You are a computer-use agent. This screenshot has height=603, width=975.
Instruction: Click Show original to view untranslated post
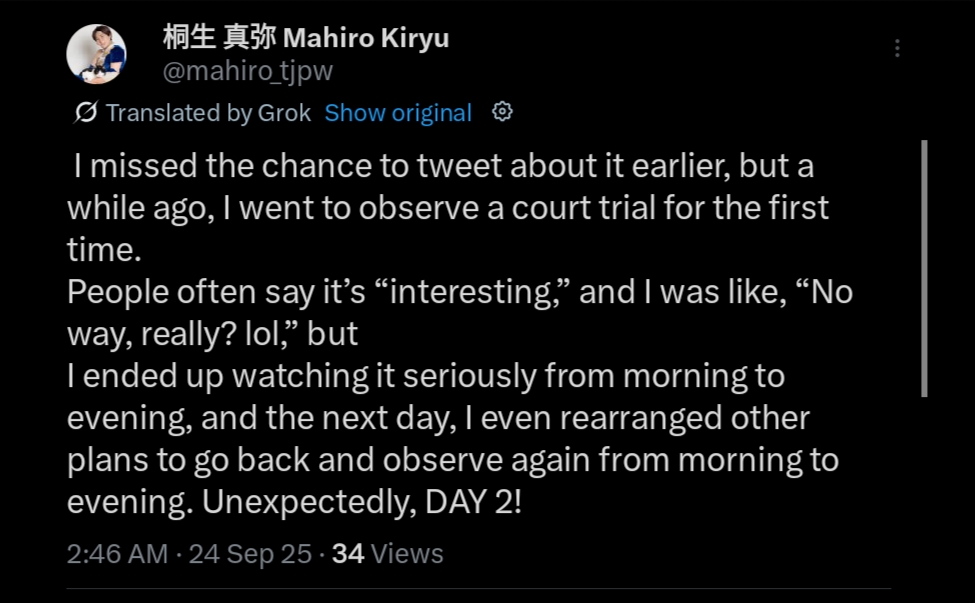(x=398, y=113)
